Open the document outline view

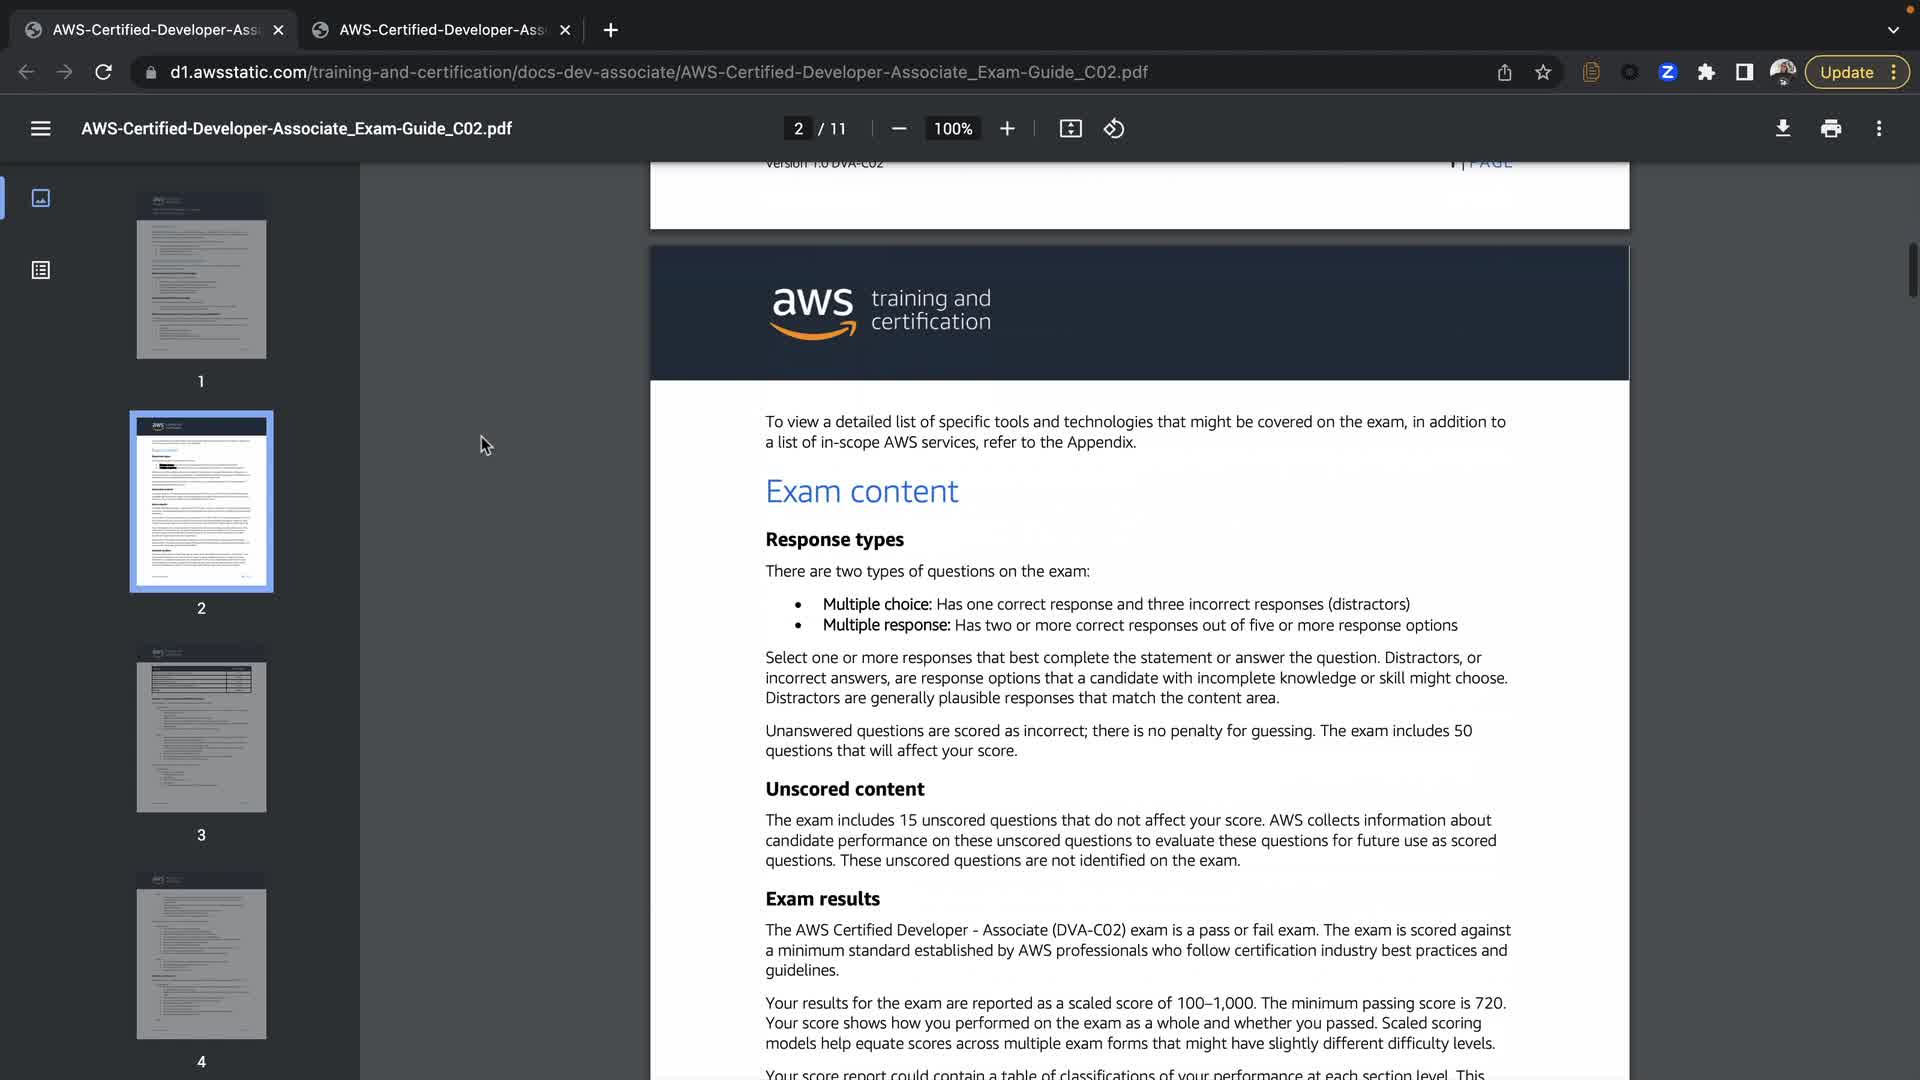(41, 270)
